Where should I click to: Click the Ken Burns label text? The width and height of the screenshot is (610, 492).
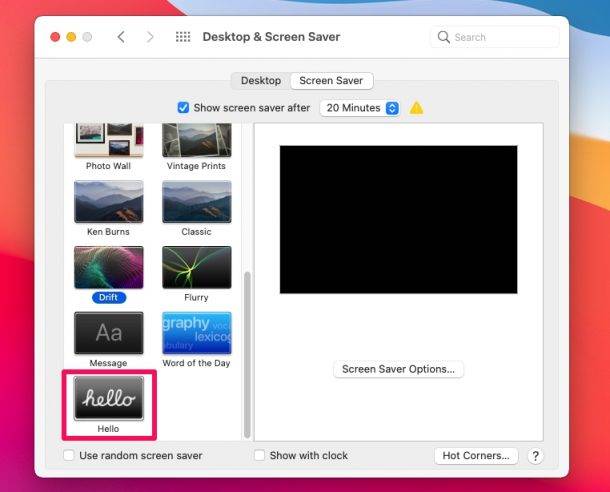[x=109, y=232]
